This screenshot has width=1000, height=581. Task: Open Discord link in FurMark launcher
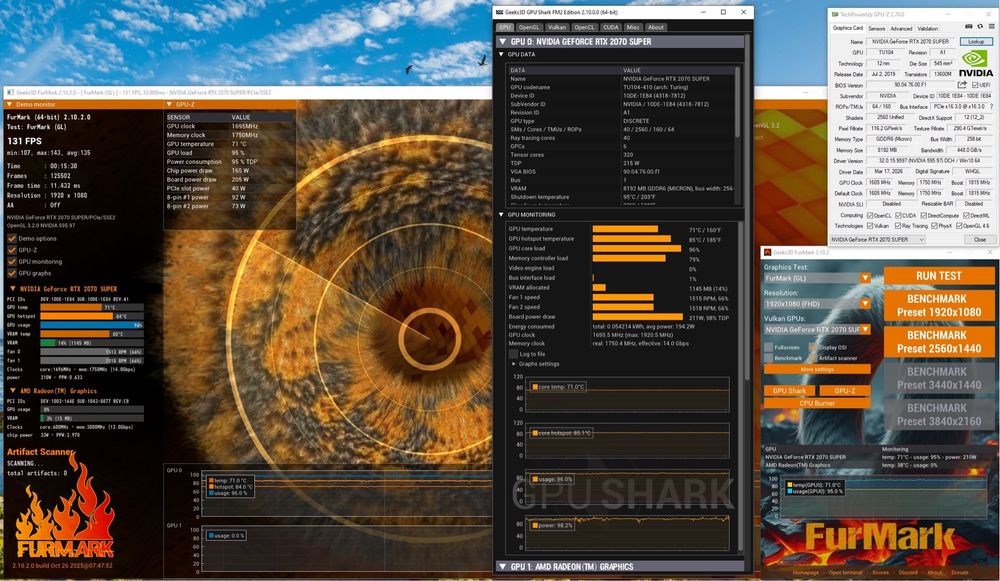point(908,573)
